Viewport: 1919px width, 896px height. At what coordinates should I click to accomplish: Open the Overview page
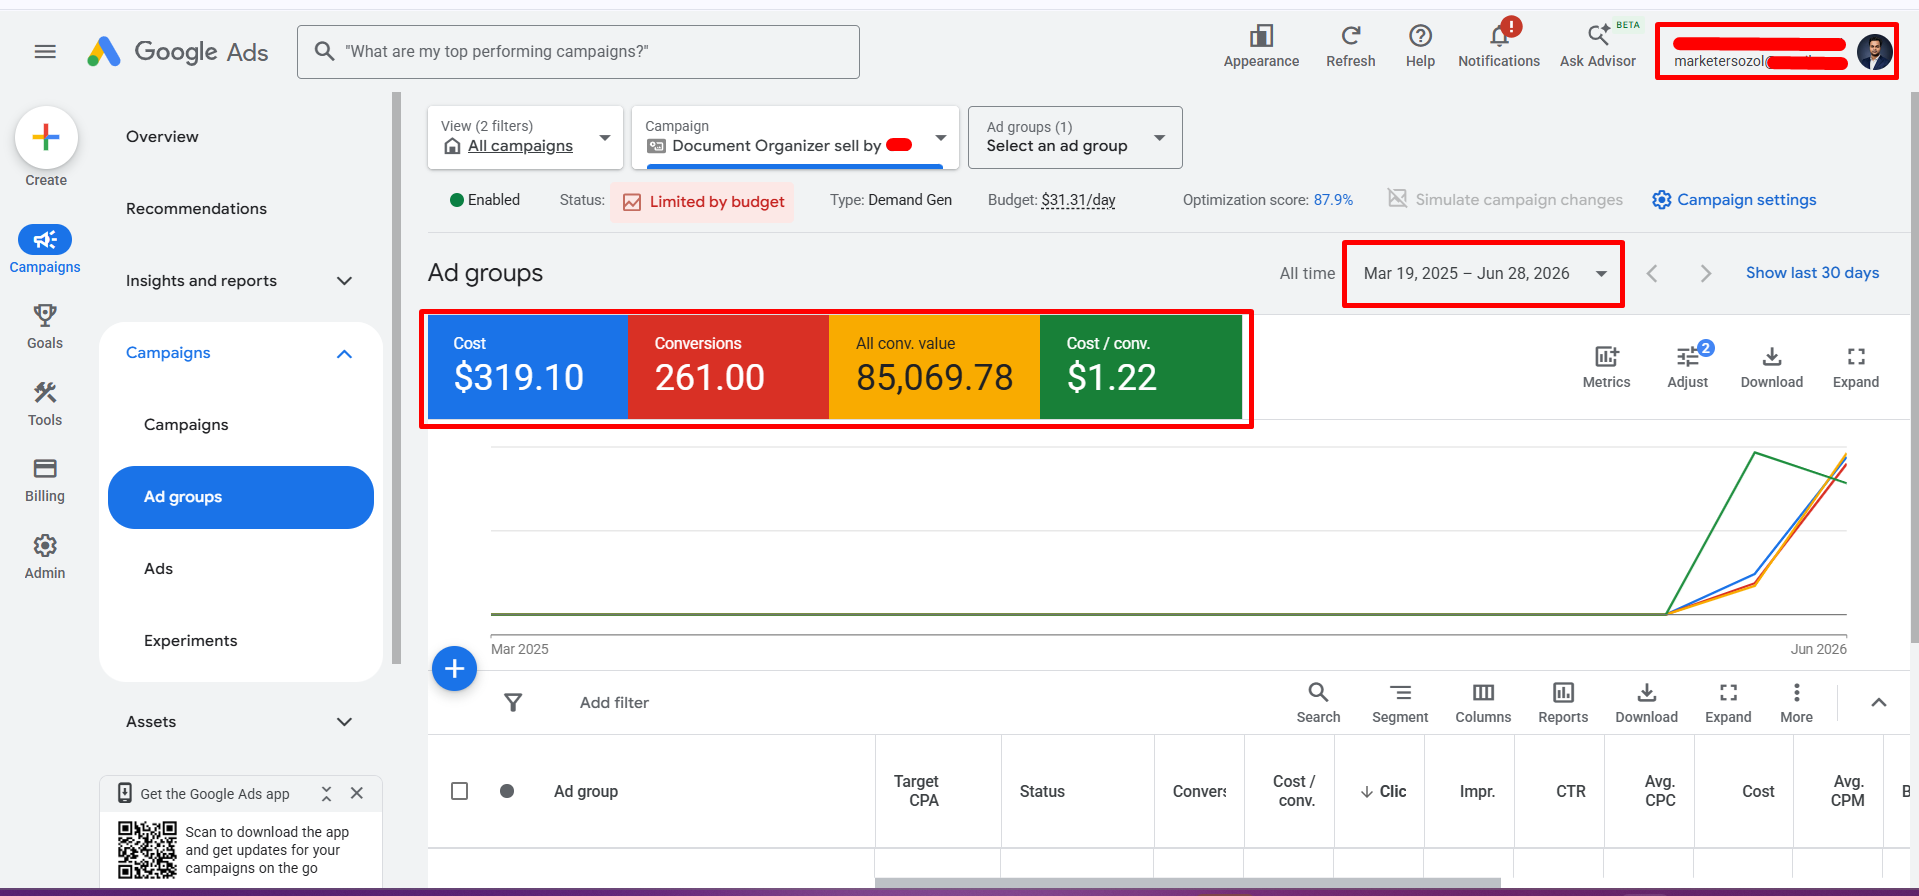pos(162,137)
